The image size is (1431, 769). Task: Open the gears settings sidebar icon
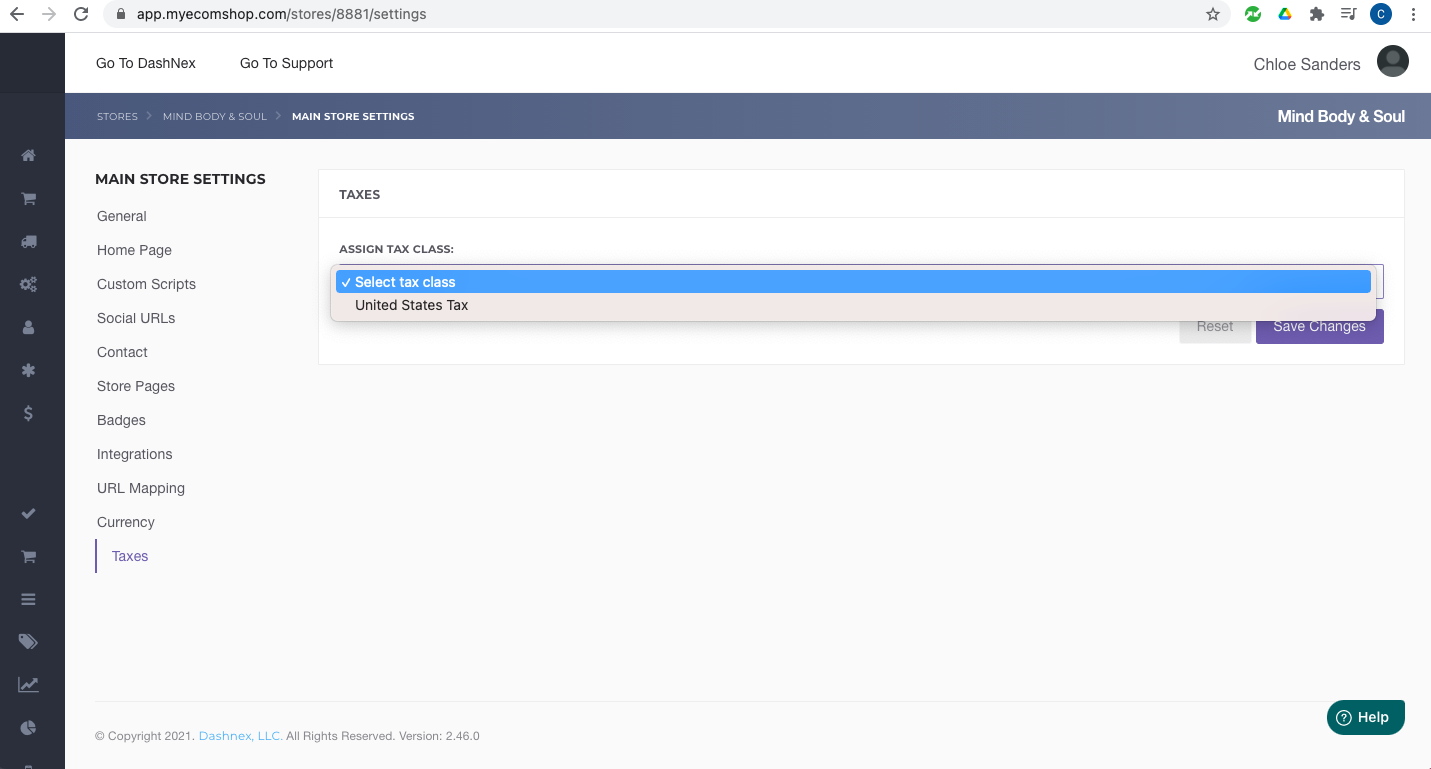point(29,284)
